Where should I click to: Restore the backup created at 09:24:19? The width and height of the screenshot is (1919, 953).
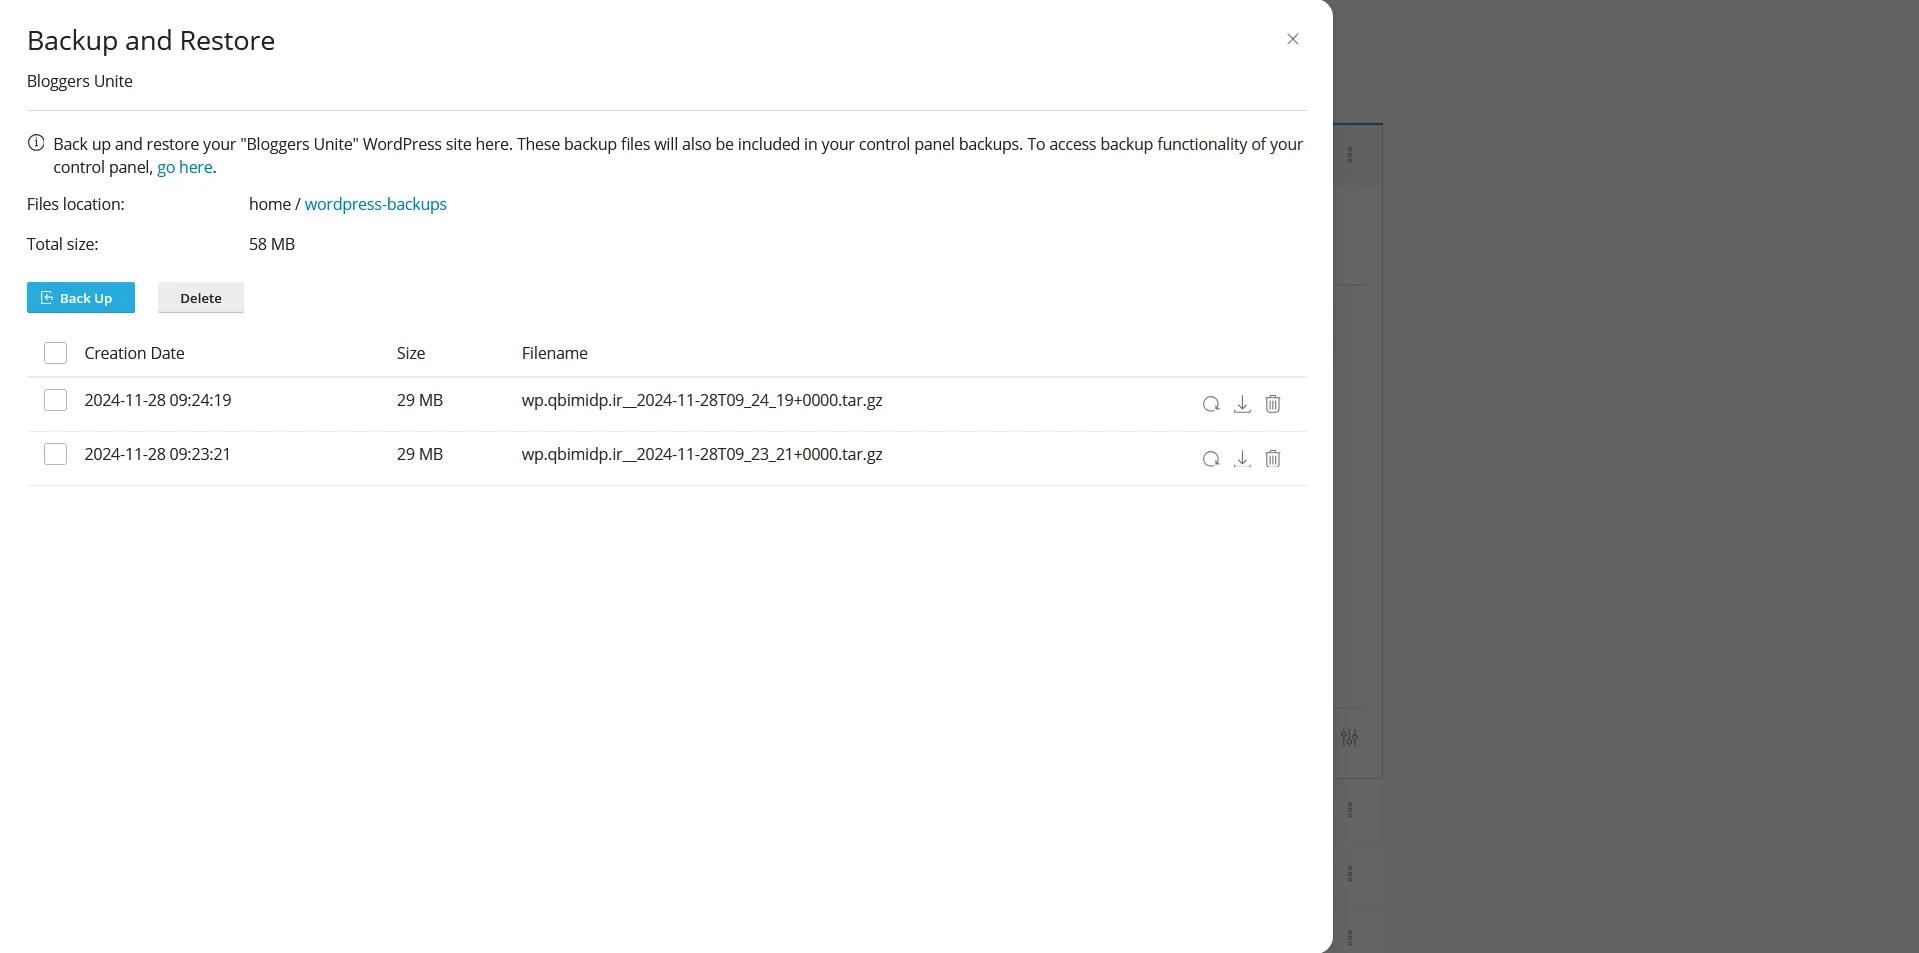click(1211, 404)
